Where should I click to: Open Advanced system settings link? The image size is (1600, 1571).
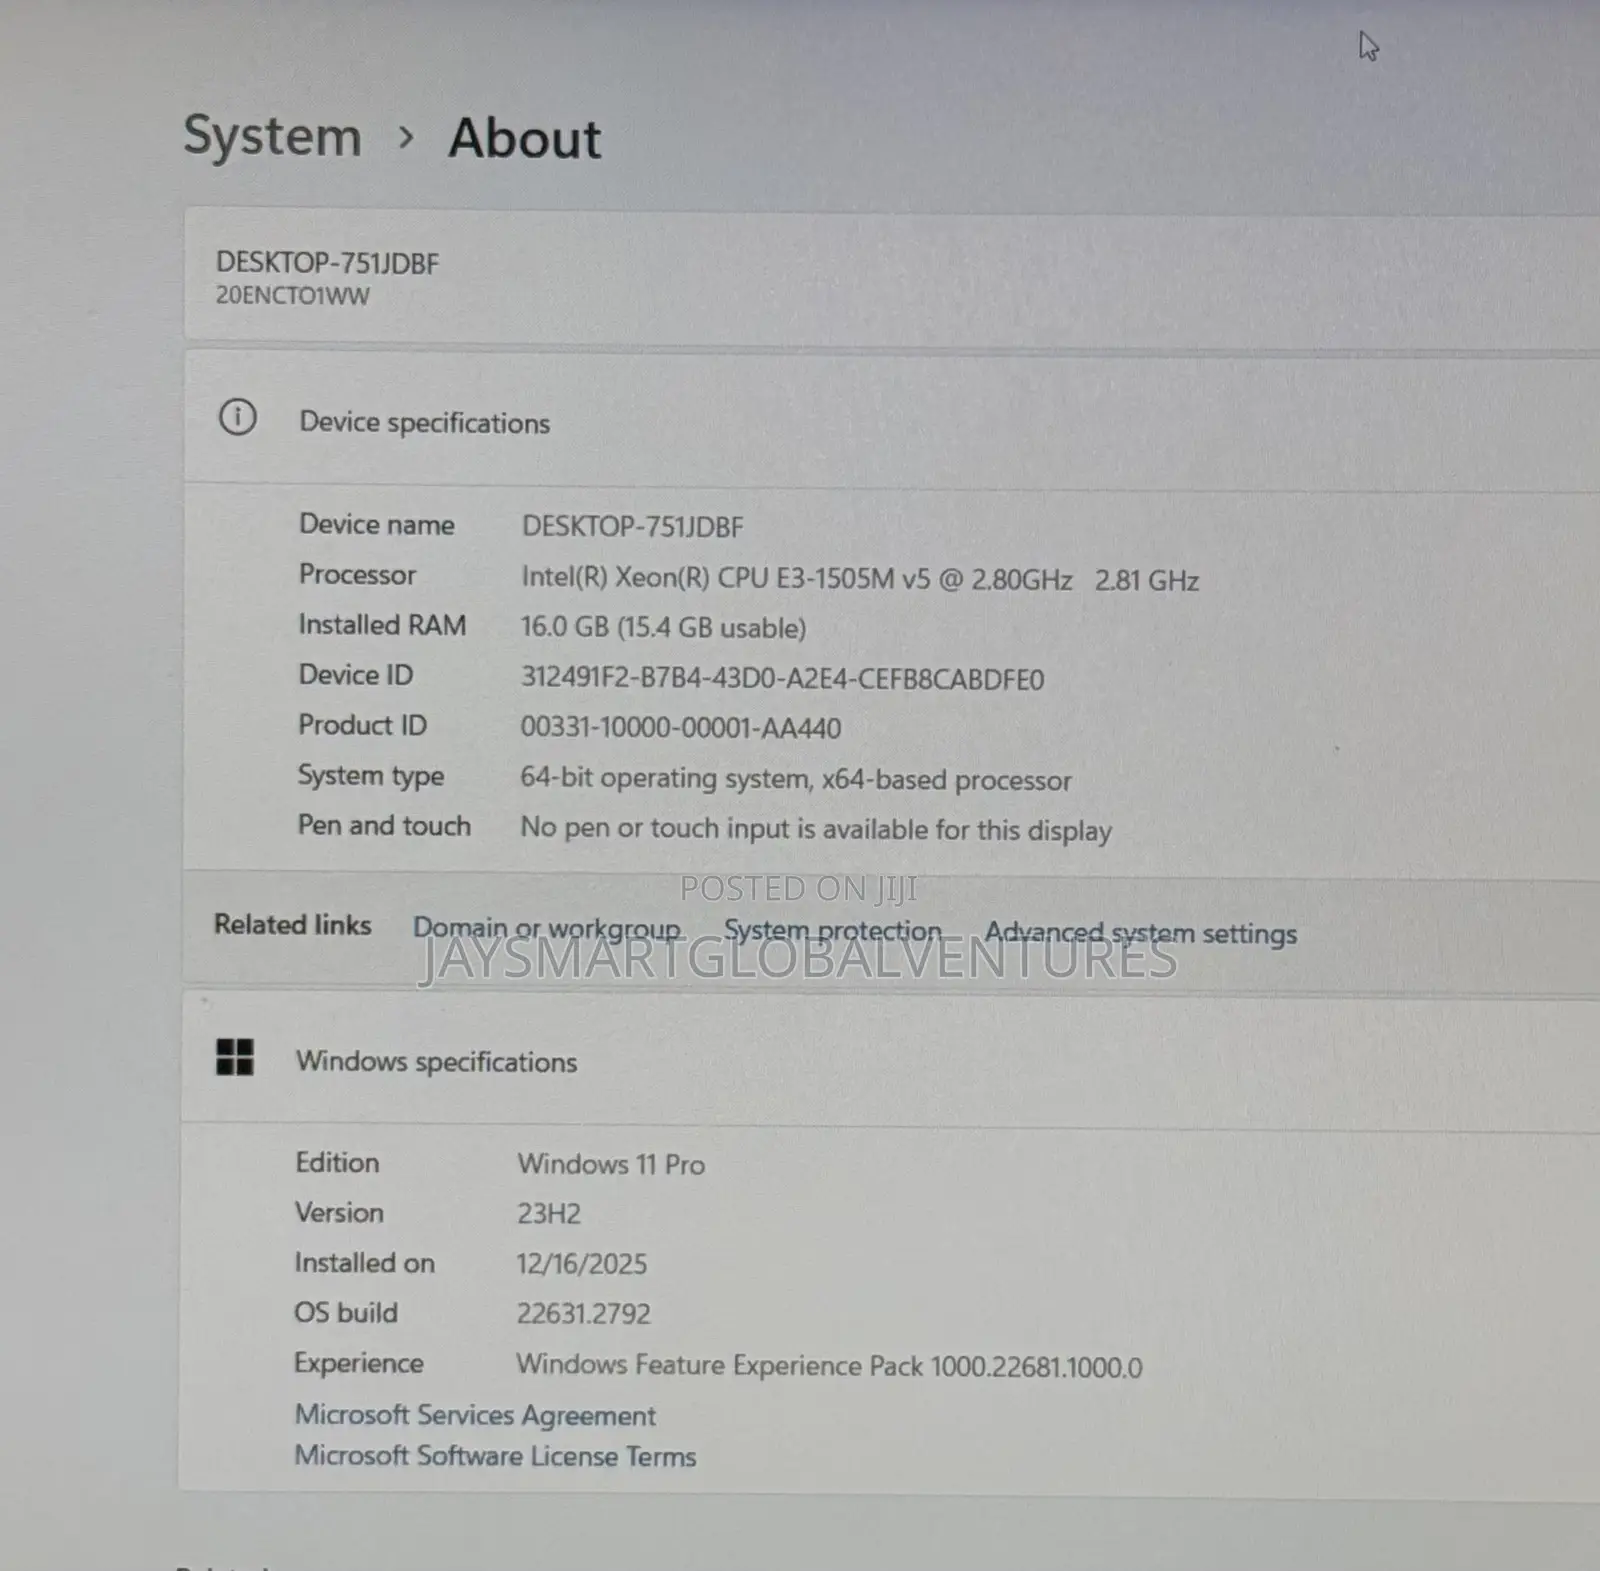click(x=1141, y=934)
